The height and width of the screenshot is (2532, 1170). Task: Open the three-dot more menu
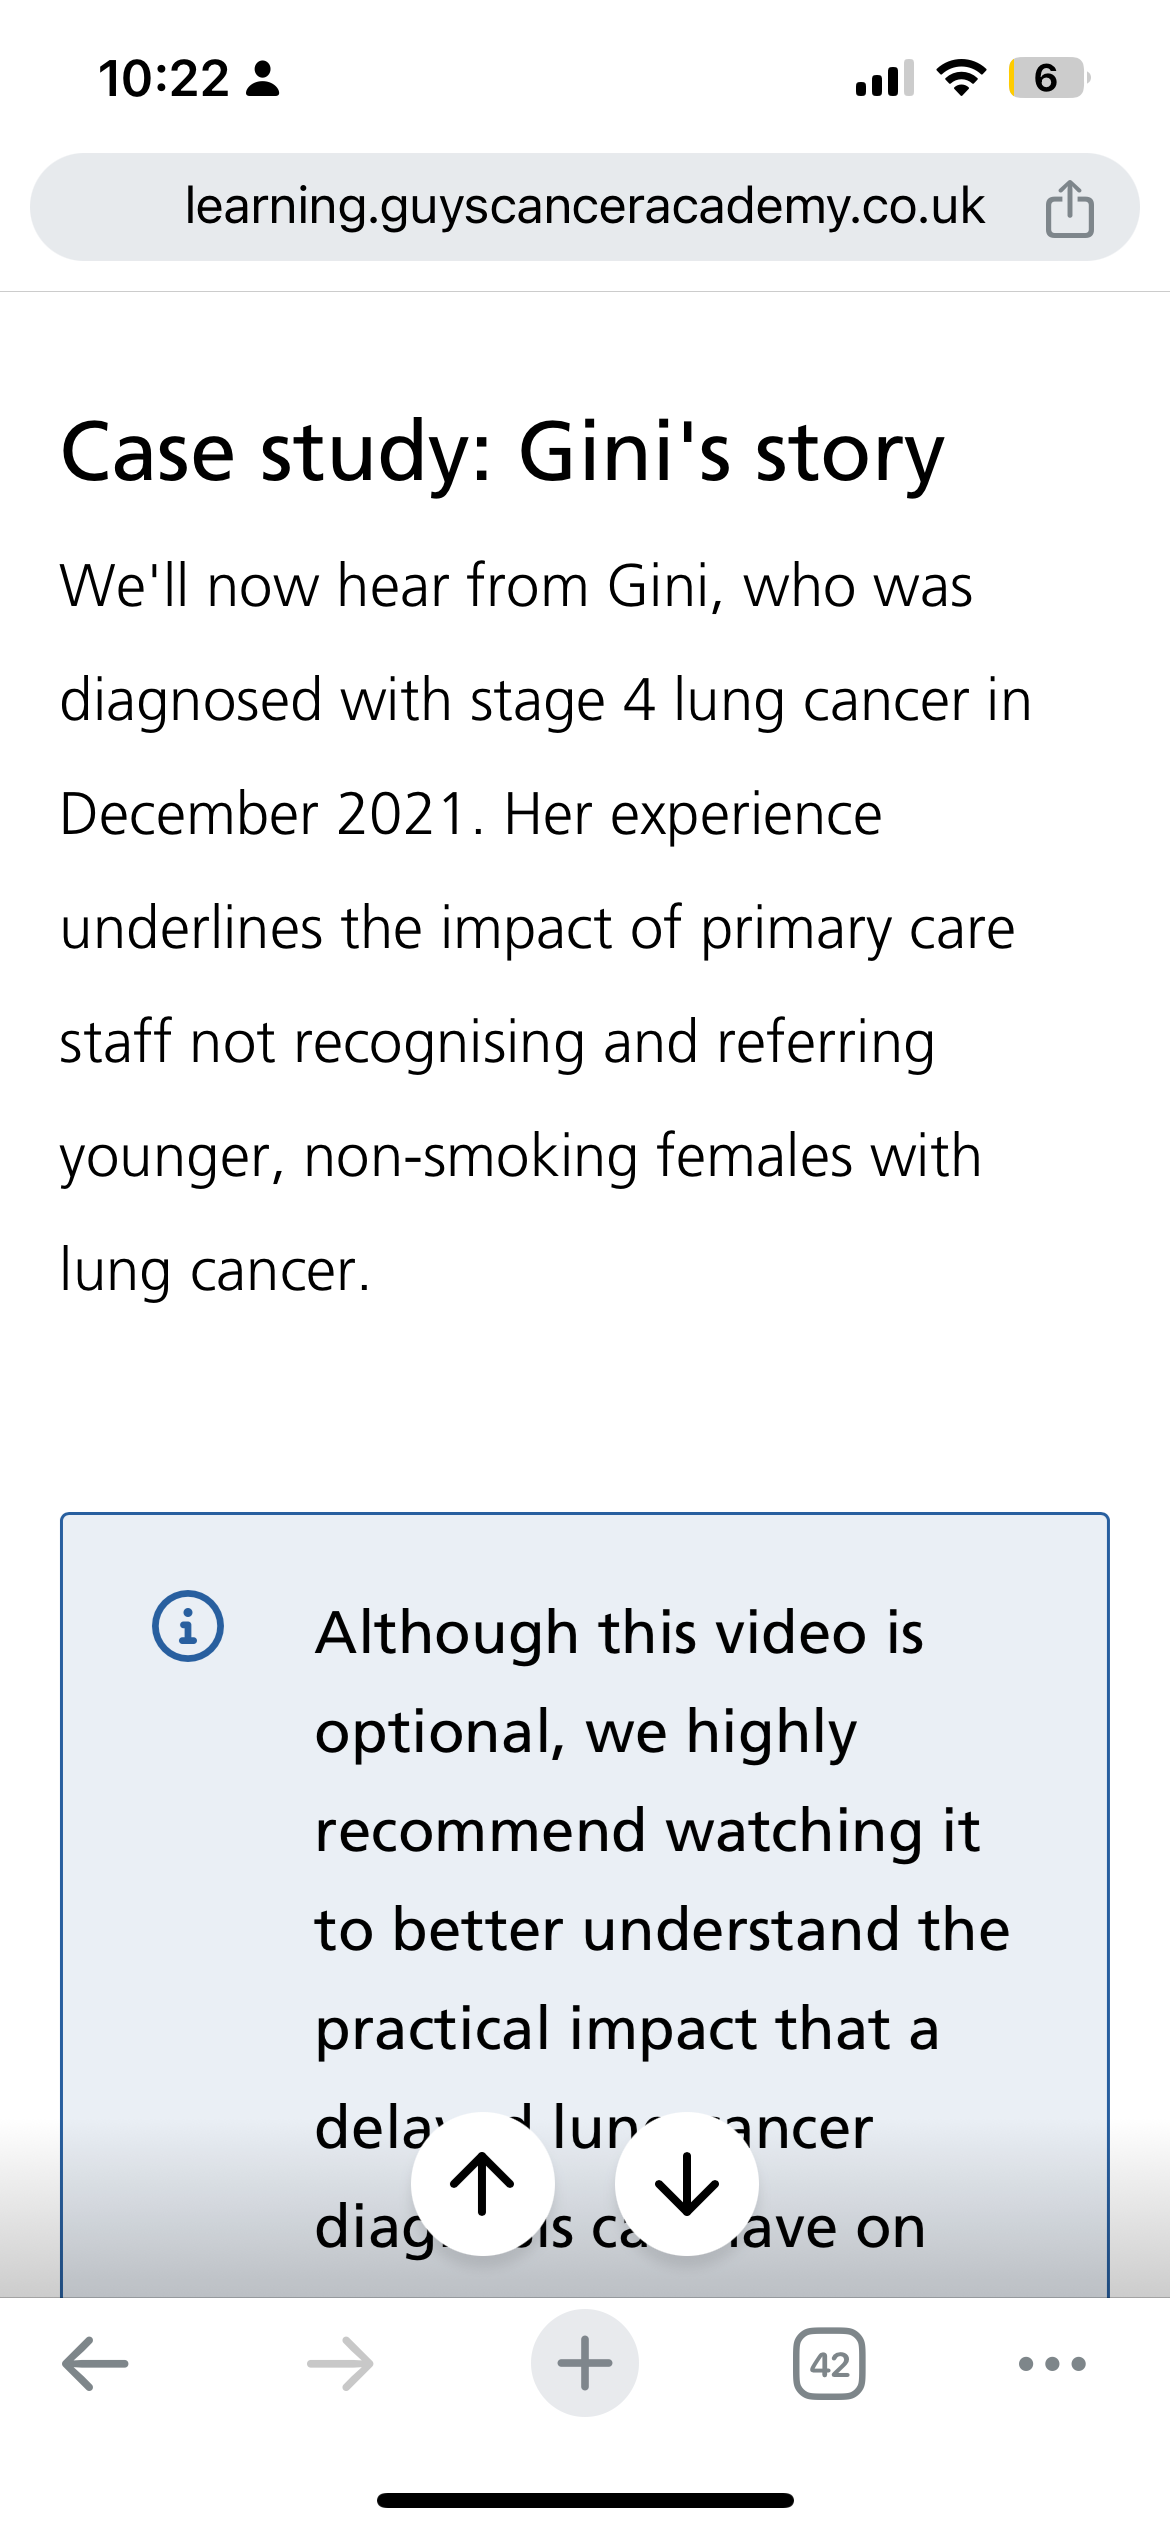coord(1051,2364)
